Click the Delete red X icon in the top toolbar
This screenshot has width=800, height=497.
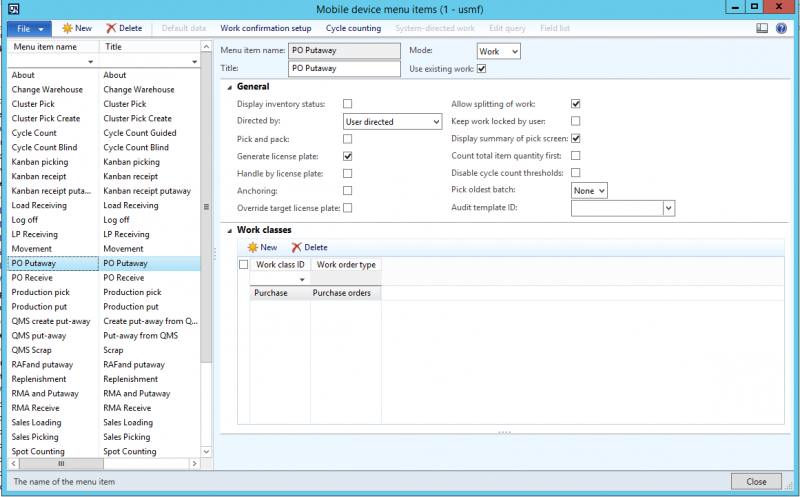point(111,28)
